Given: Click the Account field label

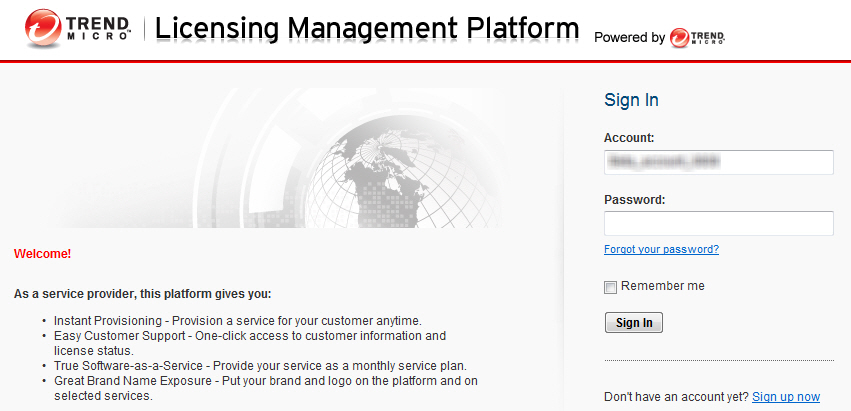Looking at the screenshot, I should point(629,137).
